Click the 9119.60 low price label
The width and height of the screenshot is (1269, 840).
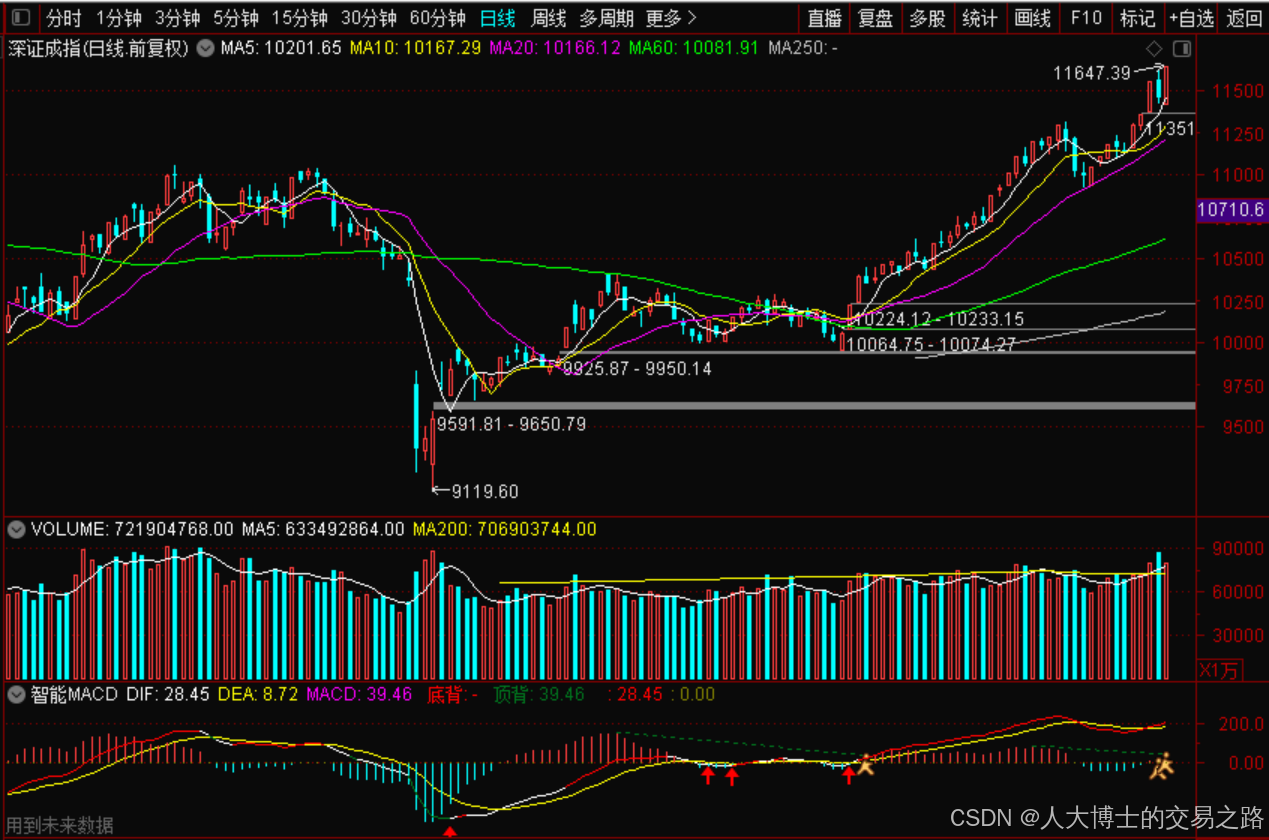pyautogui.click(x=486, y=491)
